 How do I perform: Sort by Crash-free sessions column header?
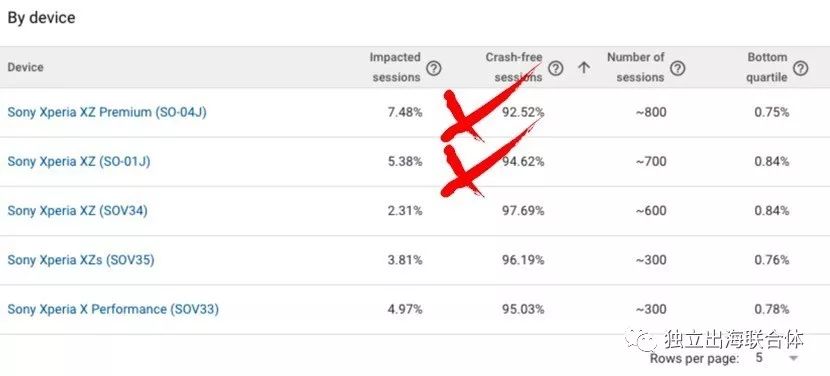pyautogui.click(x=515, y=67)
